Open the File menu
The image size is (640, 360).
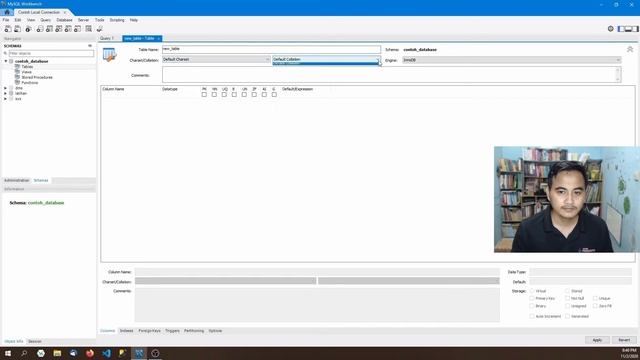point(6,20)
